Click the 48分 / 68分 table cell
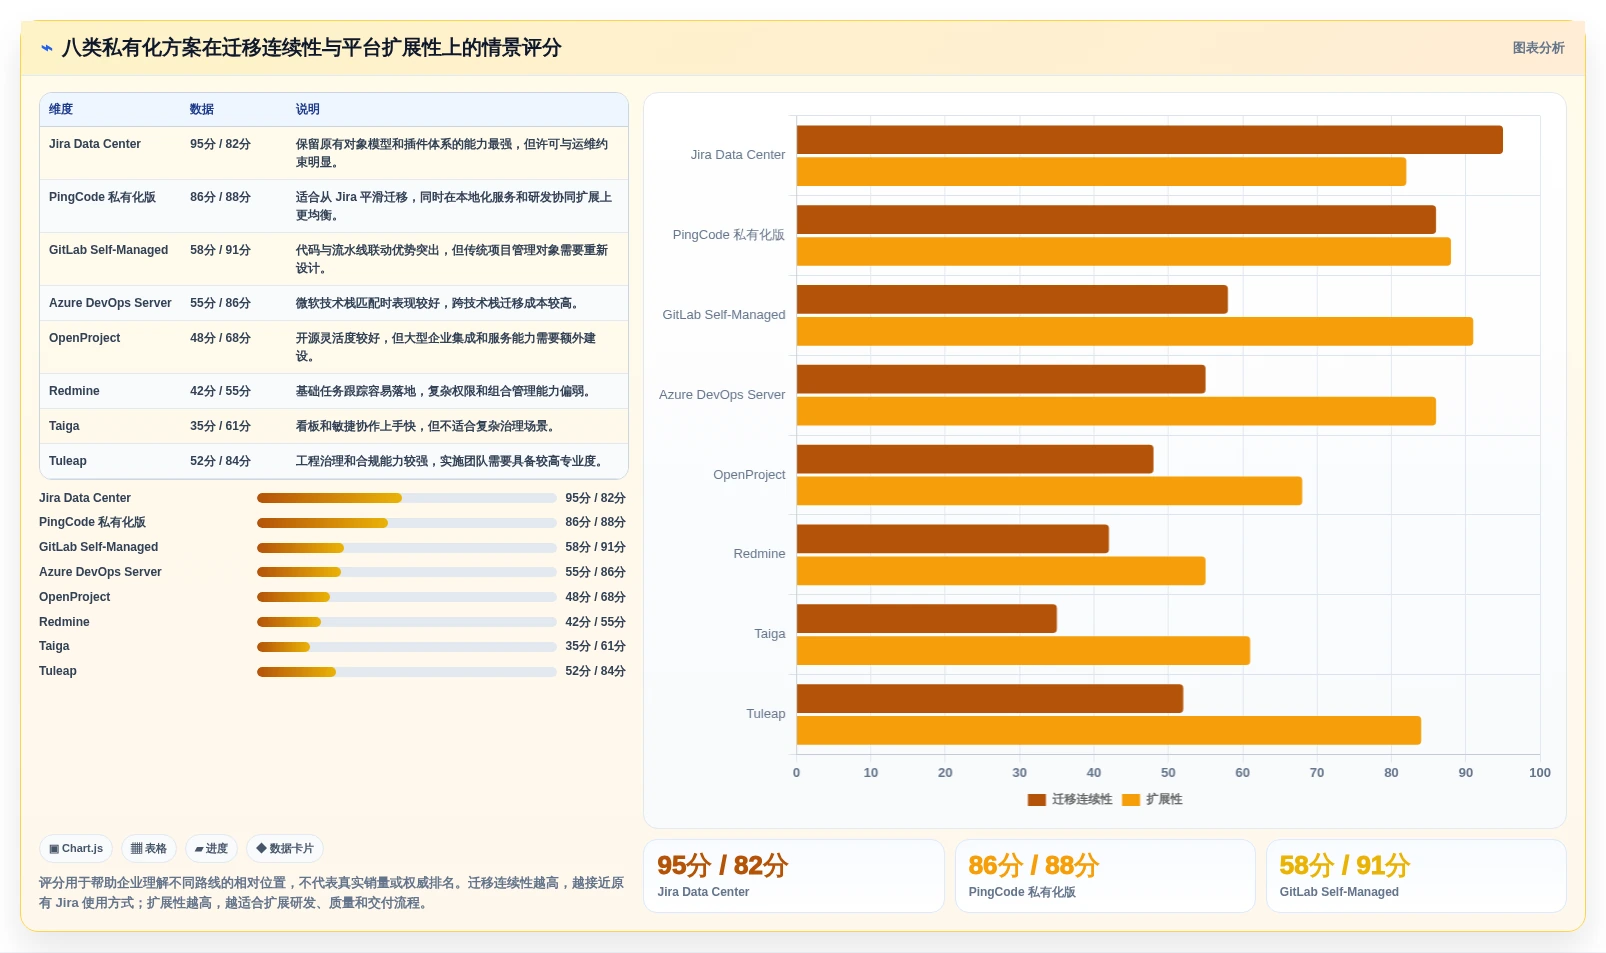The height and width of the screenshot is (953, 1606). [x=220, y=338]
